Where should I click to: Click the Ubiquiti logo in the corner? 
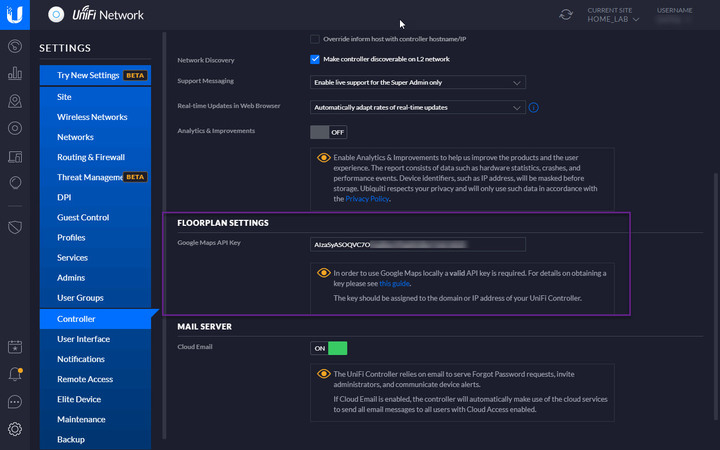(15, 15)
